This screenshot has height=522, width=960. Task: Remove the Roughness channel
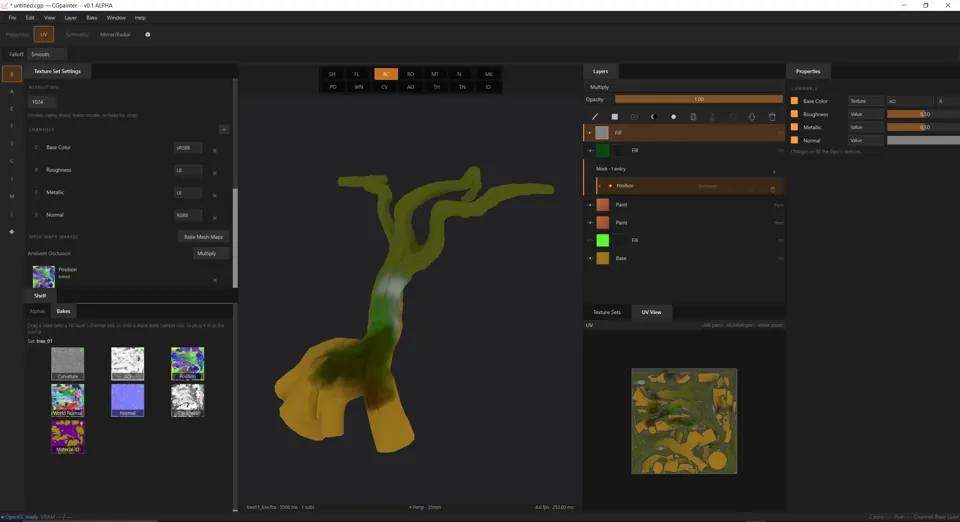coord(215,173)
